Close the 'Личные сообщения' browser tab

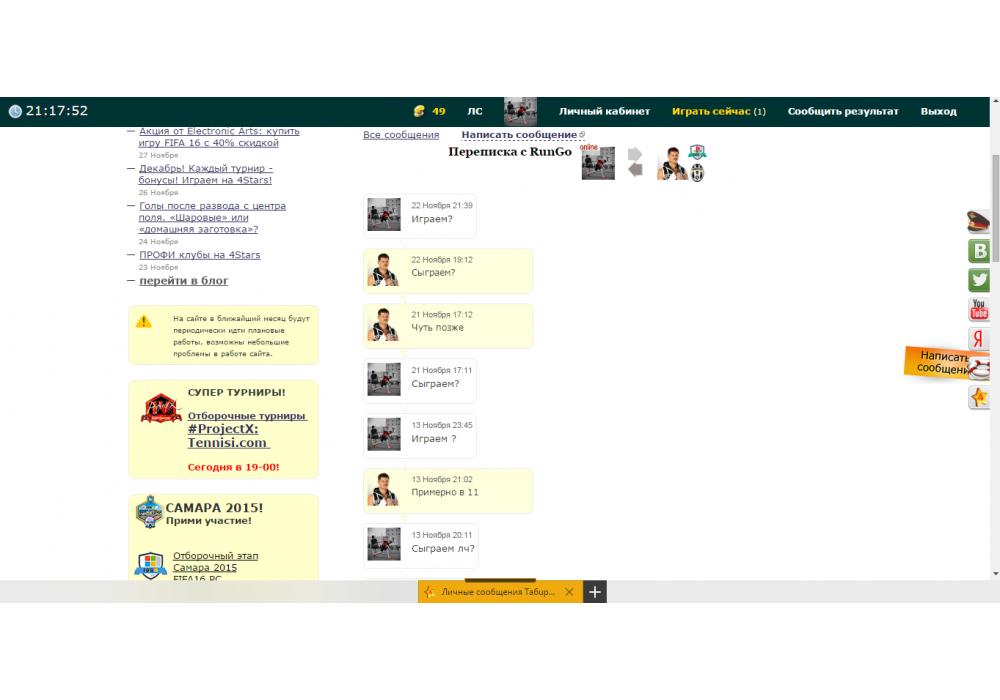click(569, 592)
